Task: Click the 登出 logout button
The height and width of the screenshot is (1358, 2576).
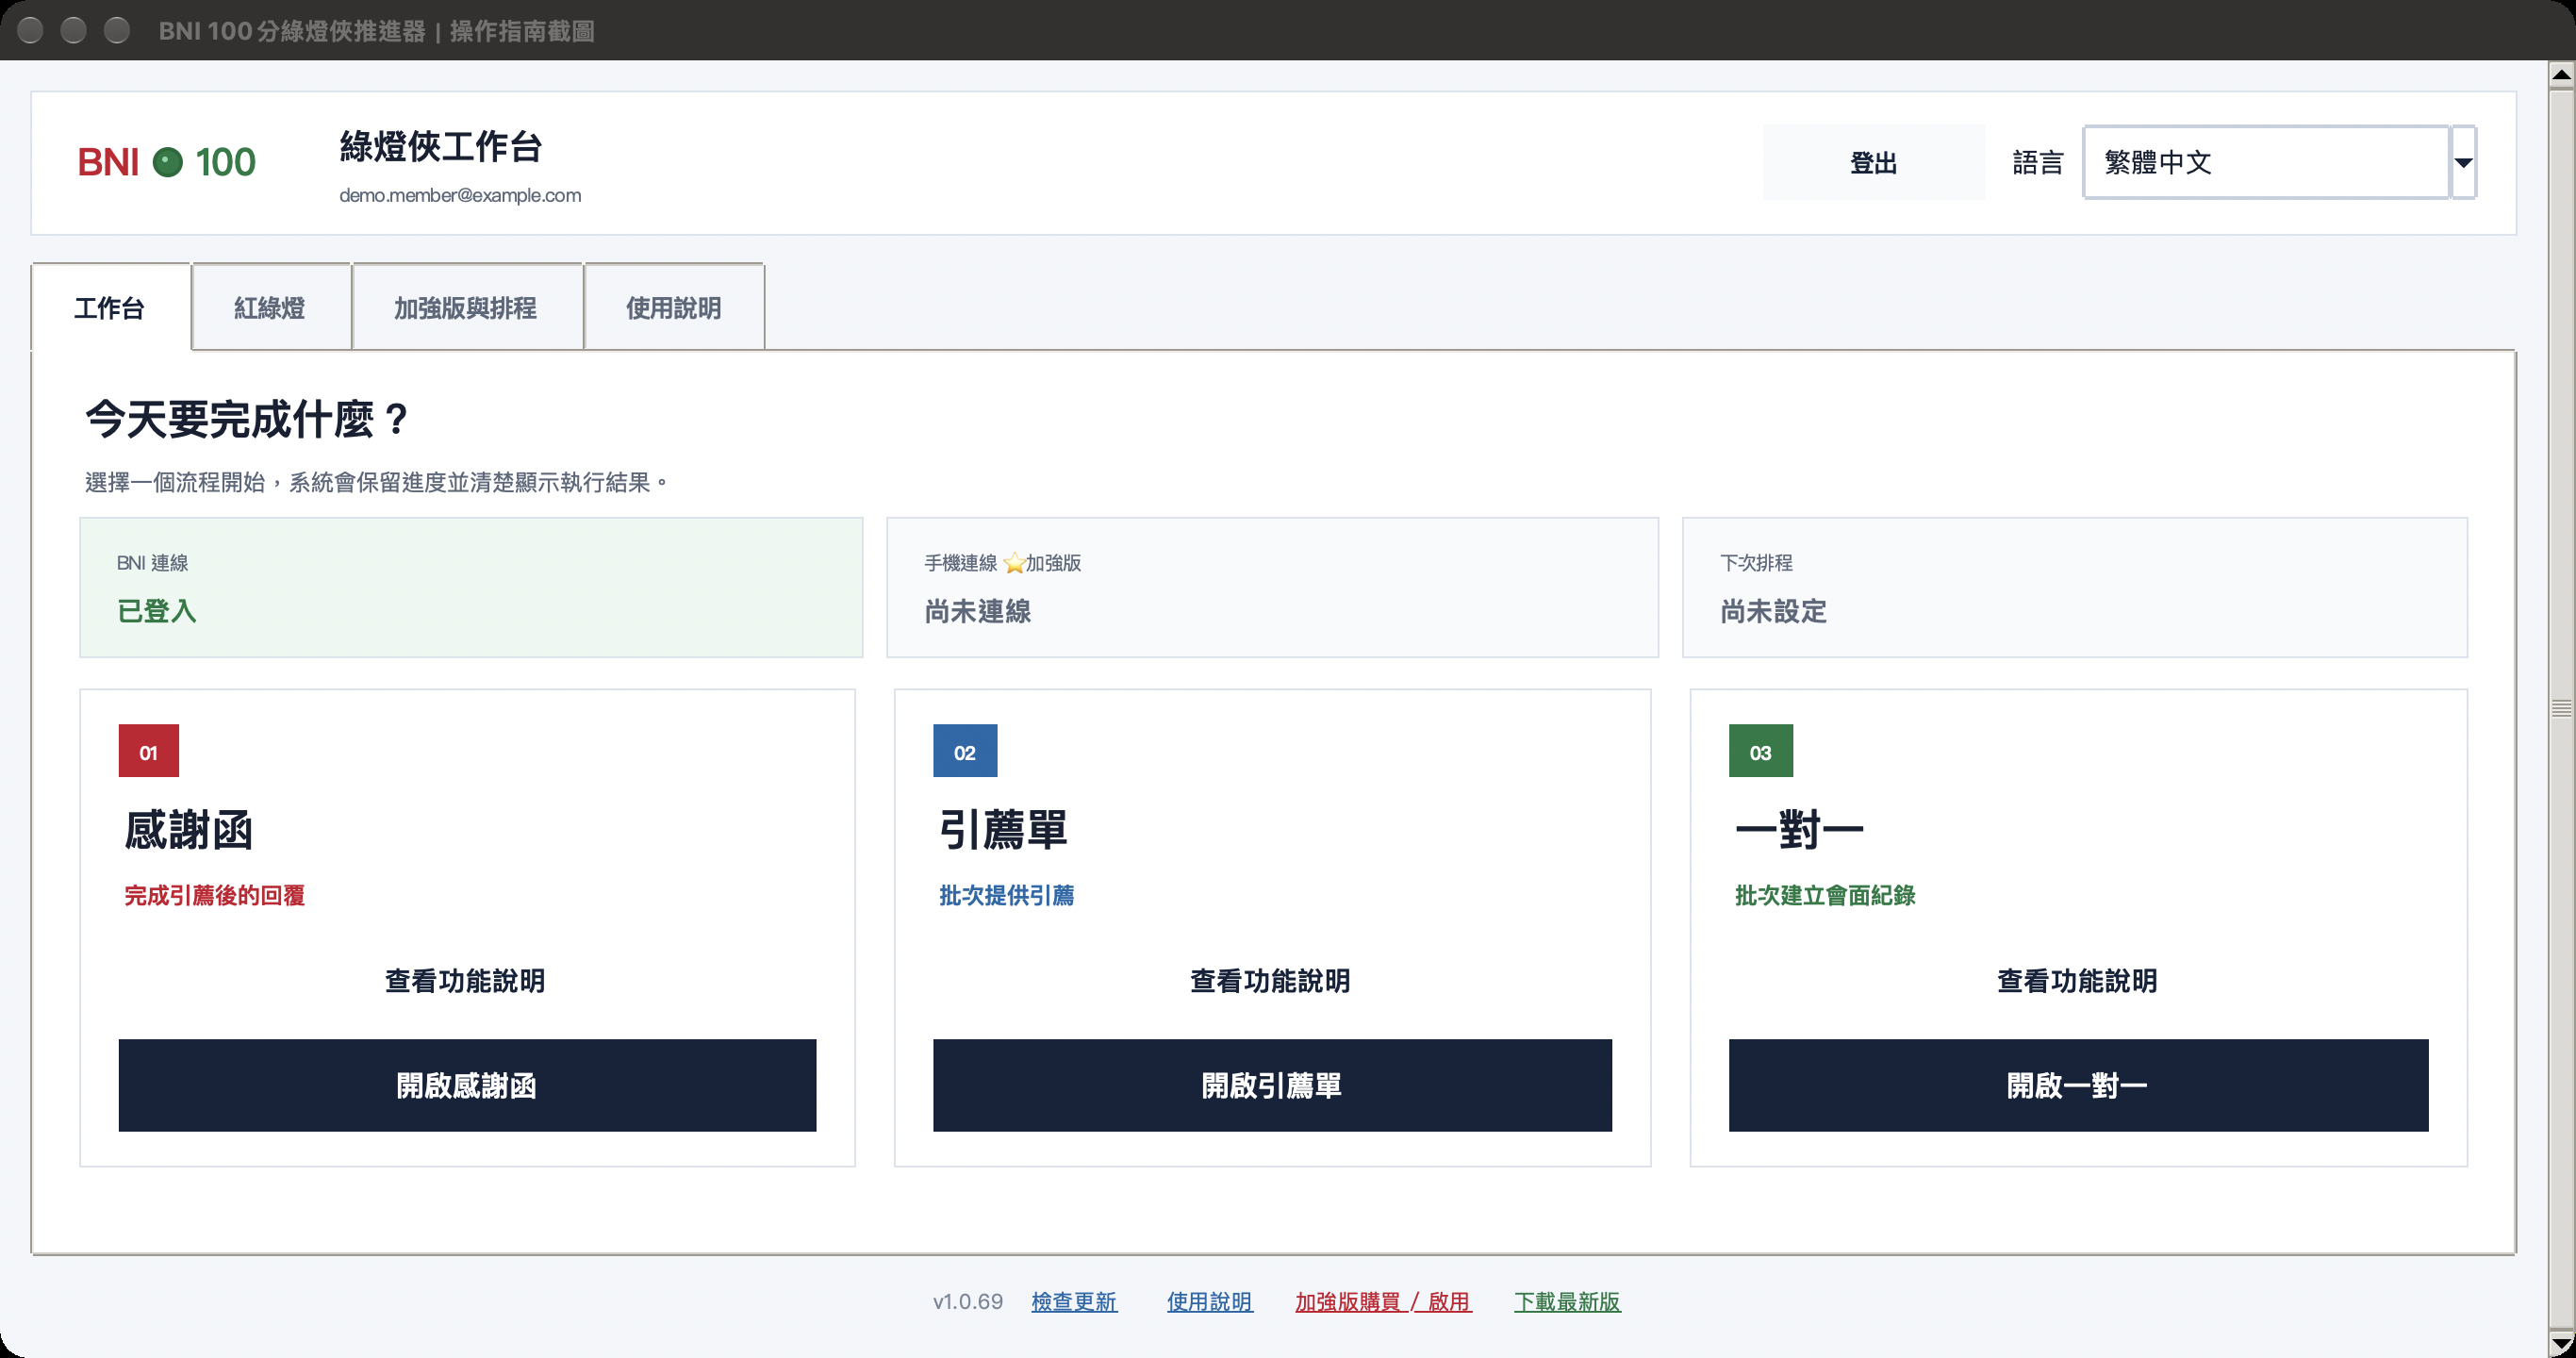Action: (1873, 162)
